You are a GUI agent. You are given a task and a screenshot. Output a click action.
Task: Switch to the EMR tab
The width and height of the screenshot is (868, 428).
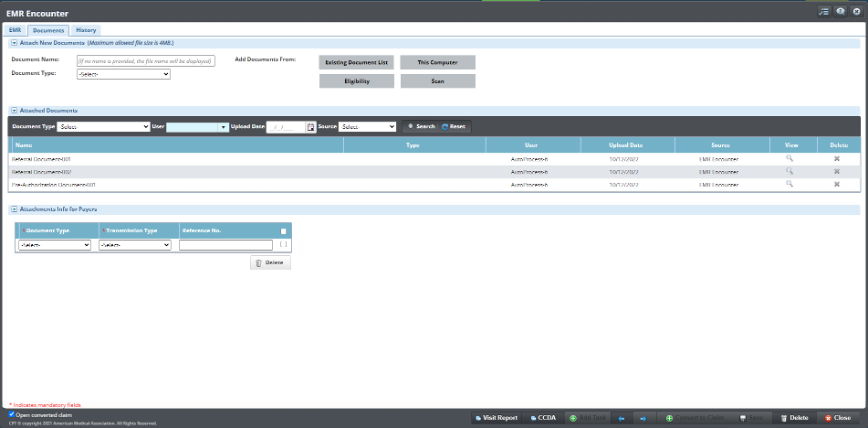click(15, 30)
